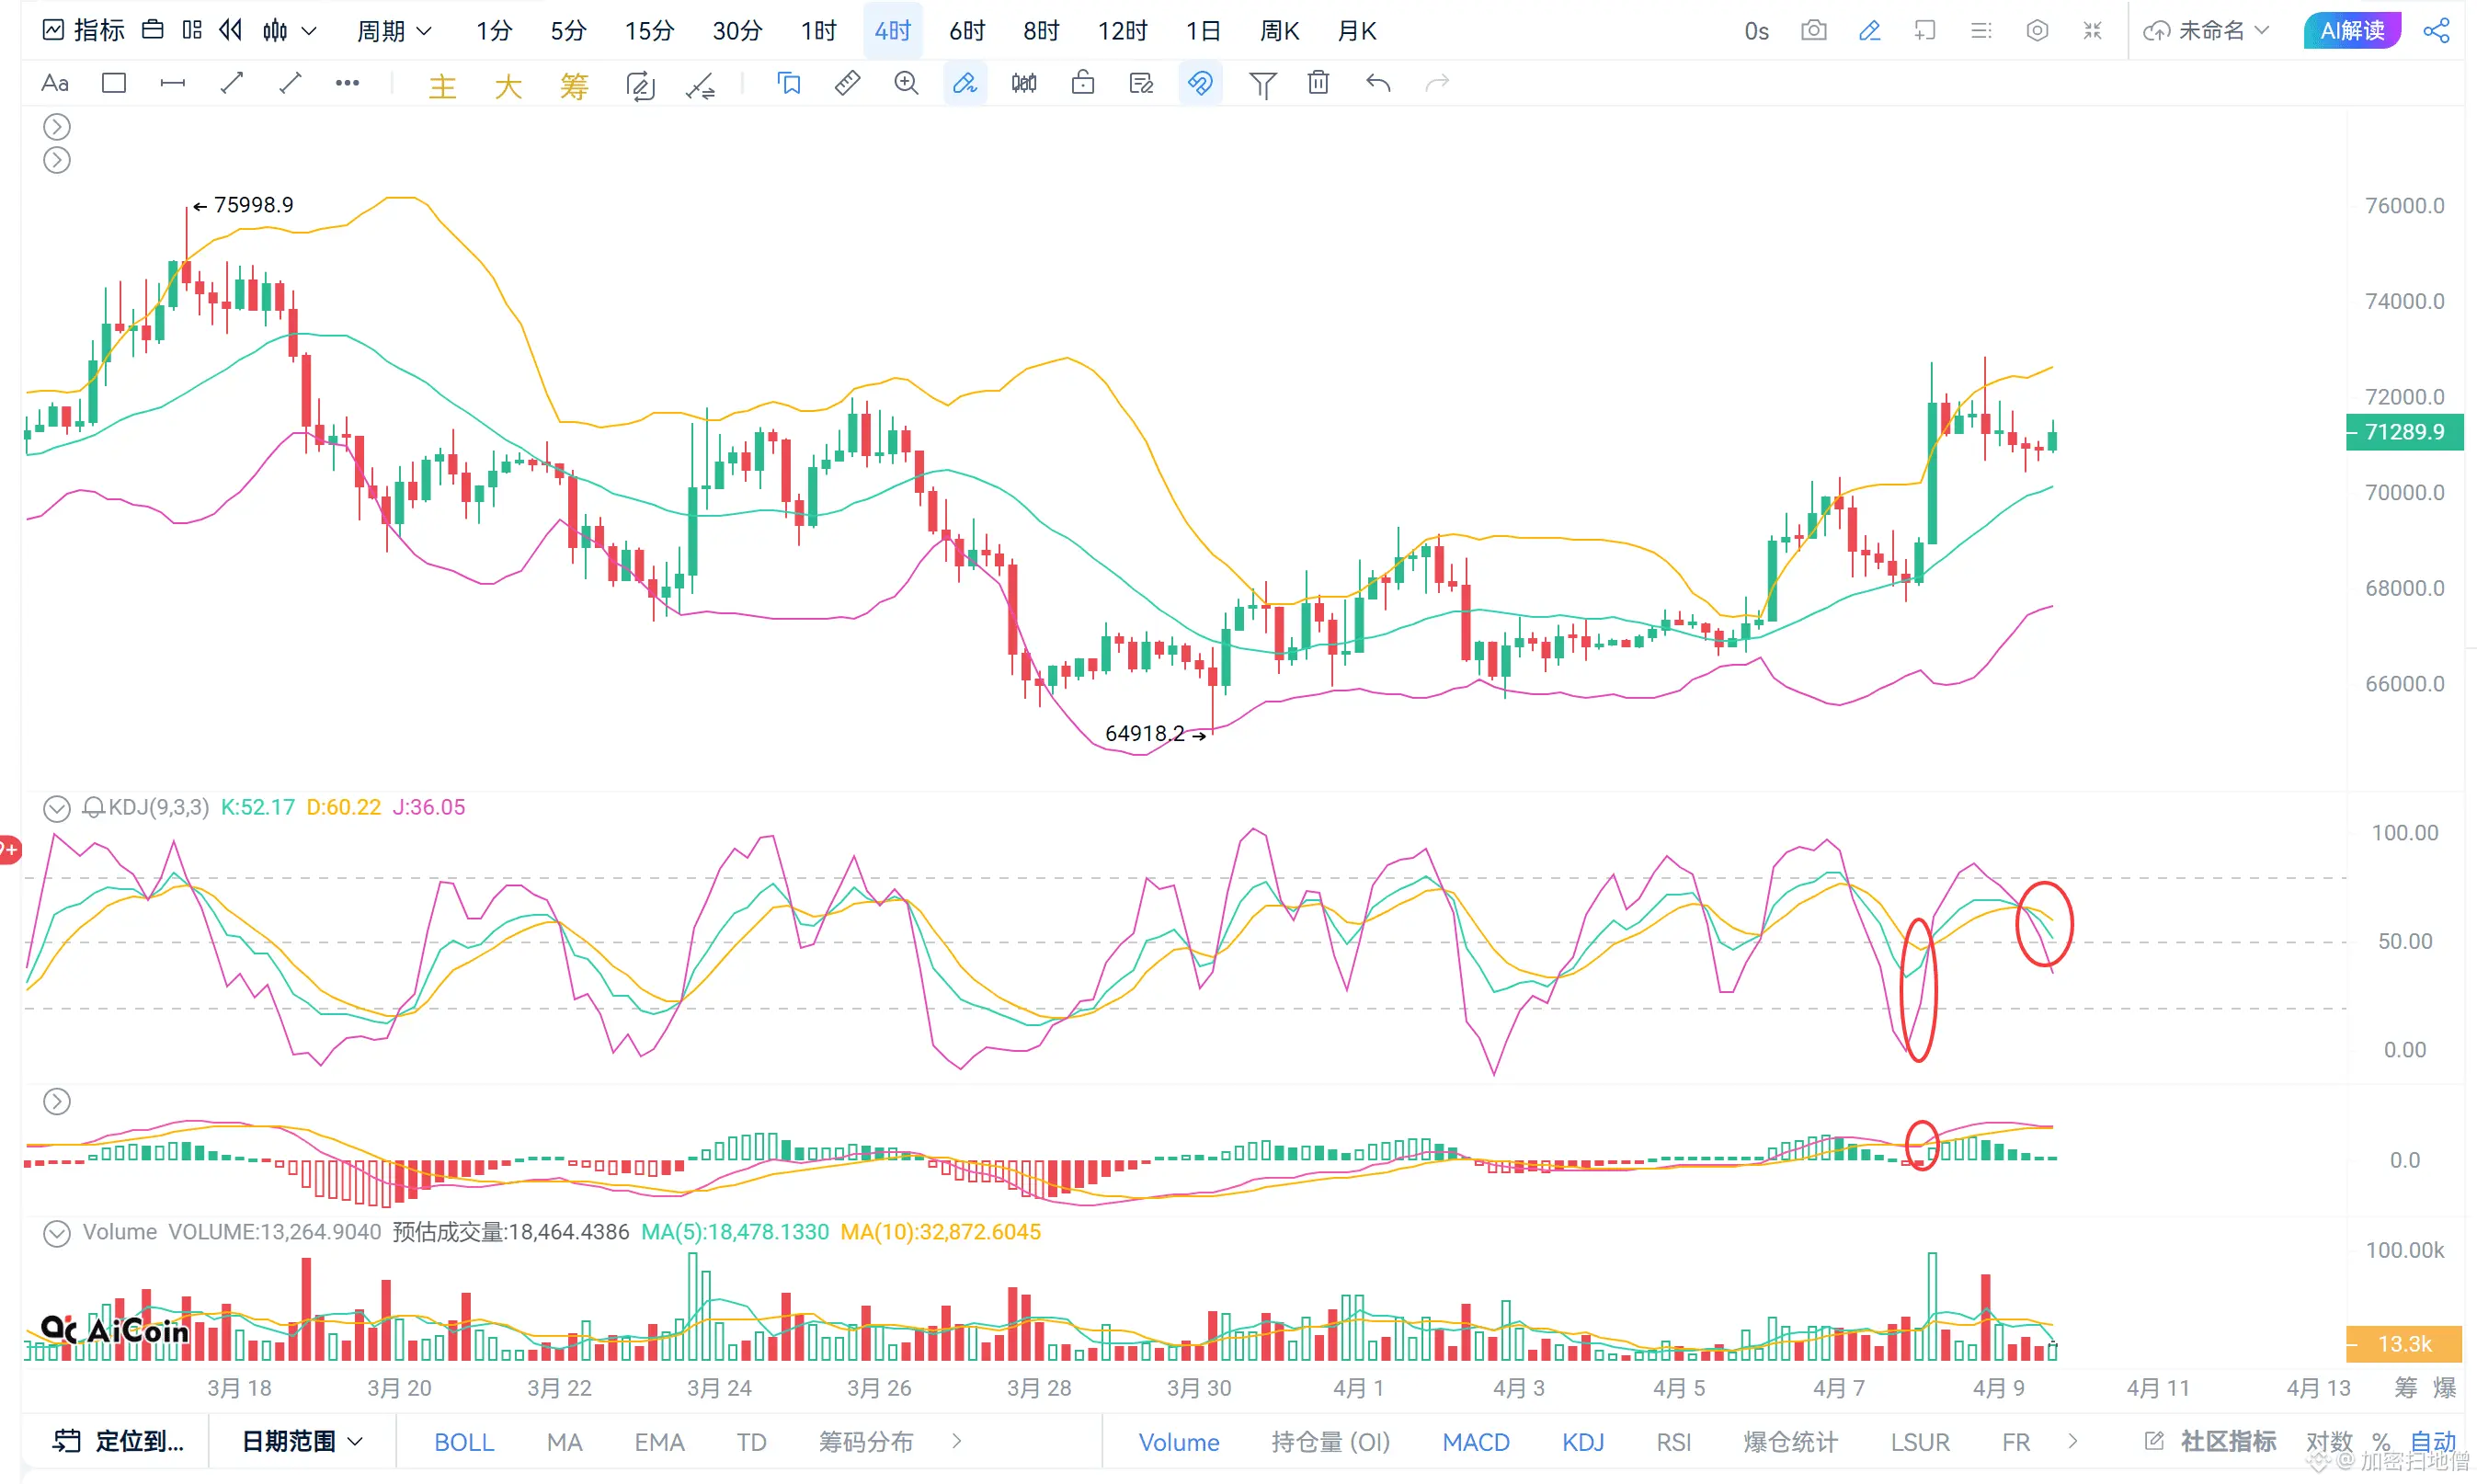
Task: Expand the 日期范围 date range dropdown
Action: [x=301, y=1441]
